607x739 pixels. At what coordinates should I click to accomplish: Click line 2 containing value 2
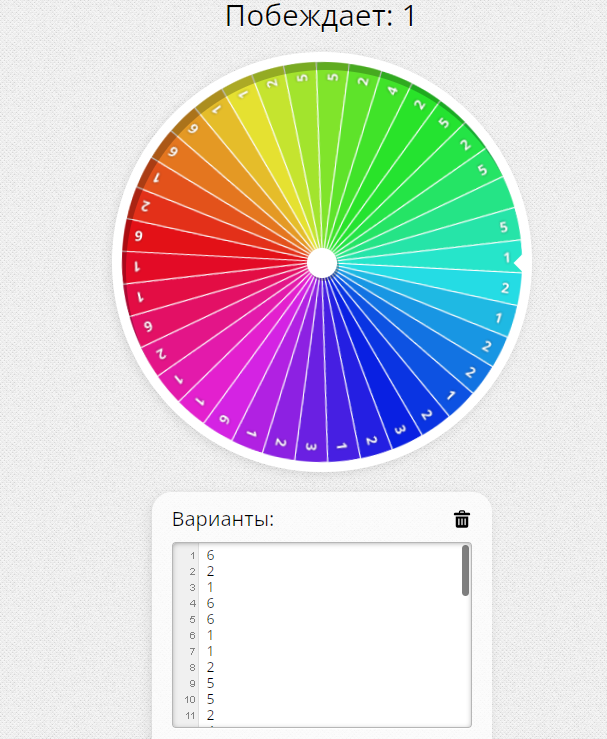322,571
